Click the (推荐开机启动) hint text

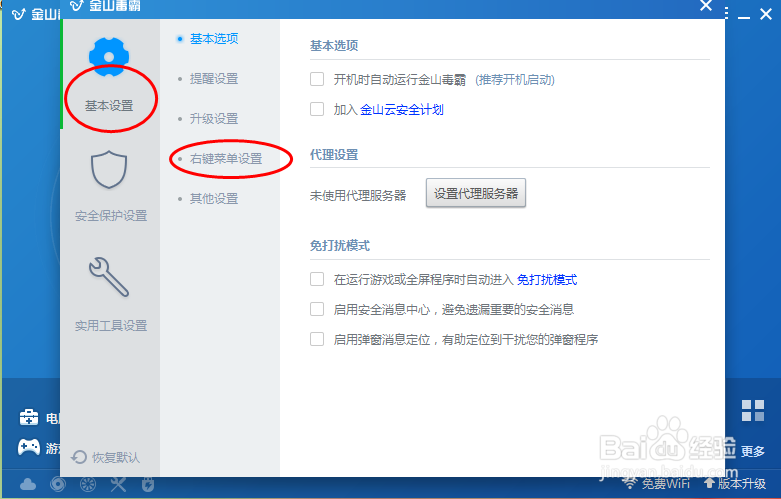pos(515,80)
